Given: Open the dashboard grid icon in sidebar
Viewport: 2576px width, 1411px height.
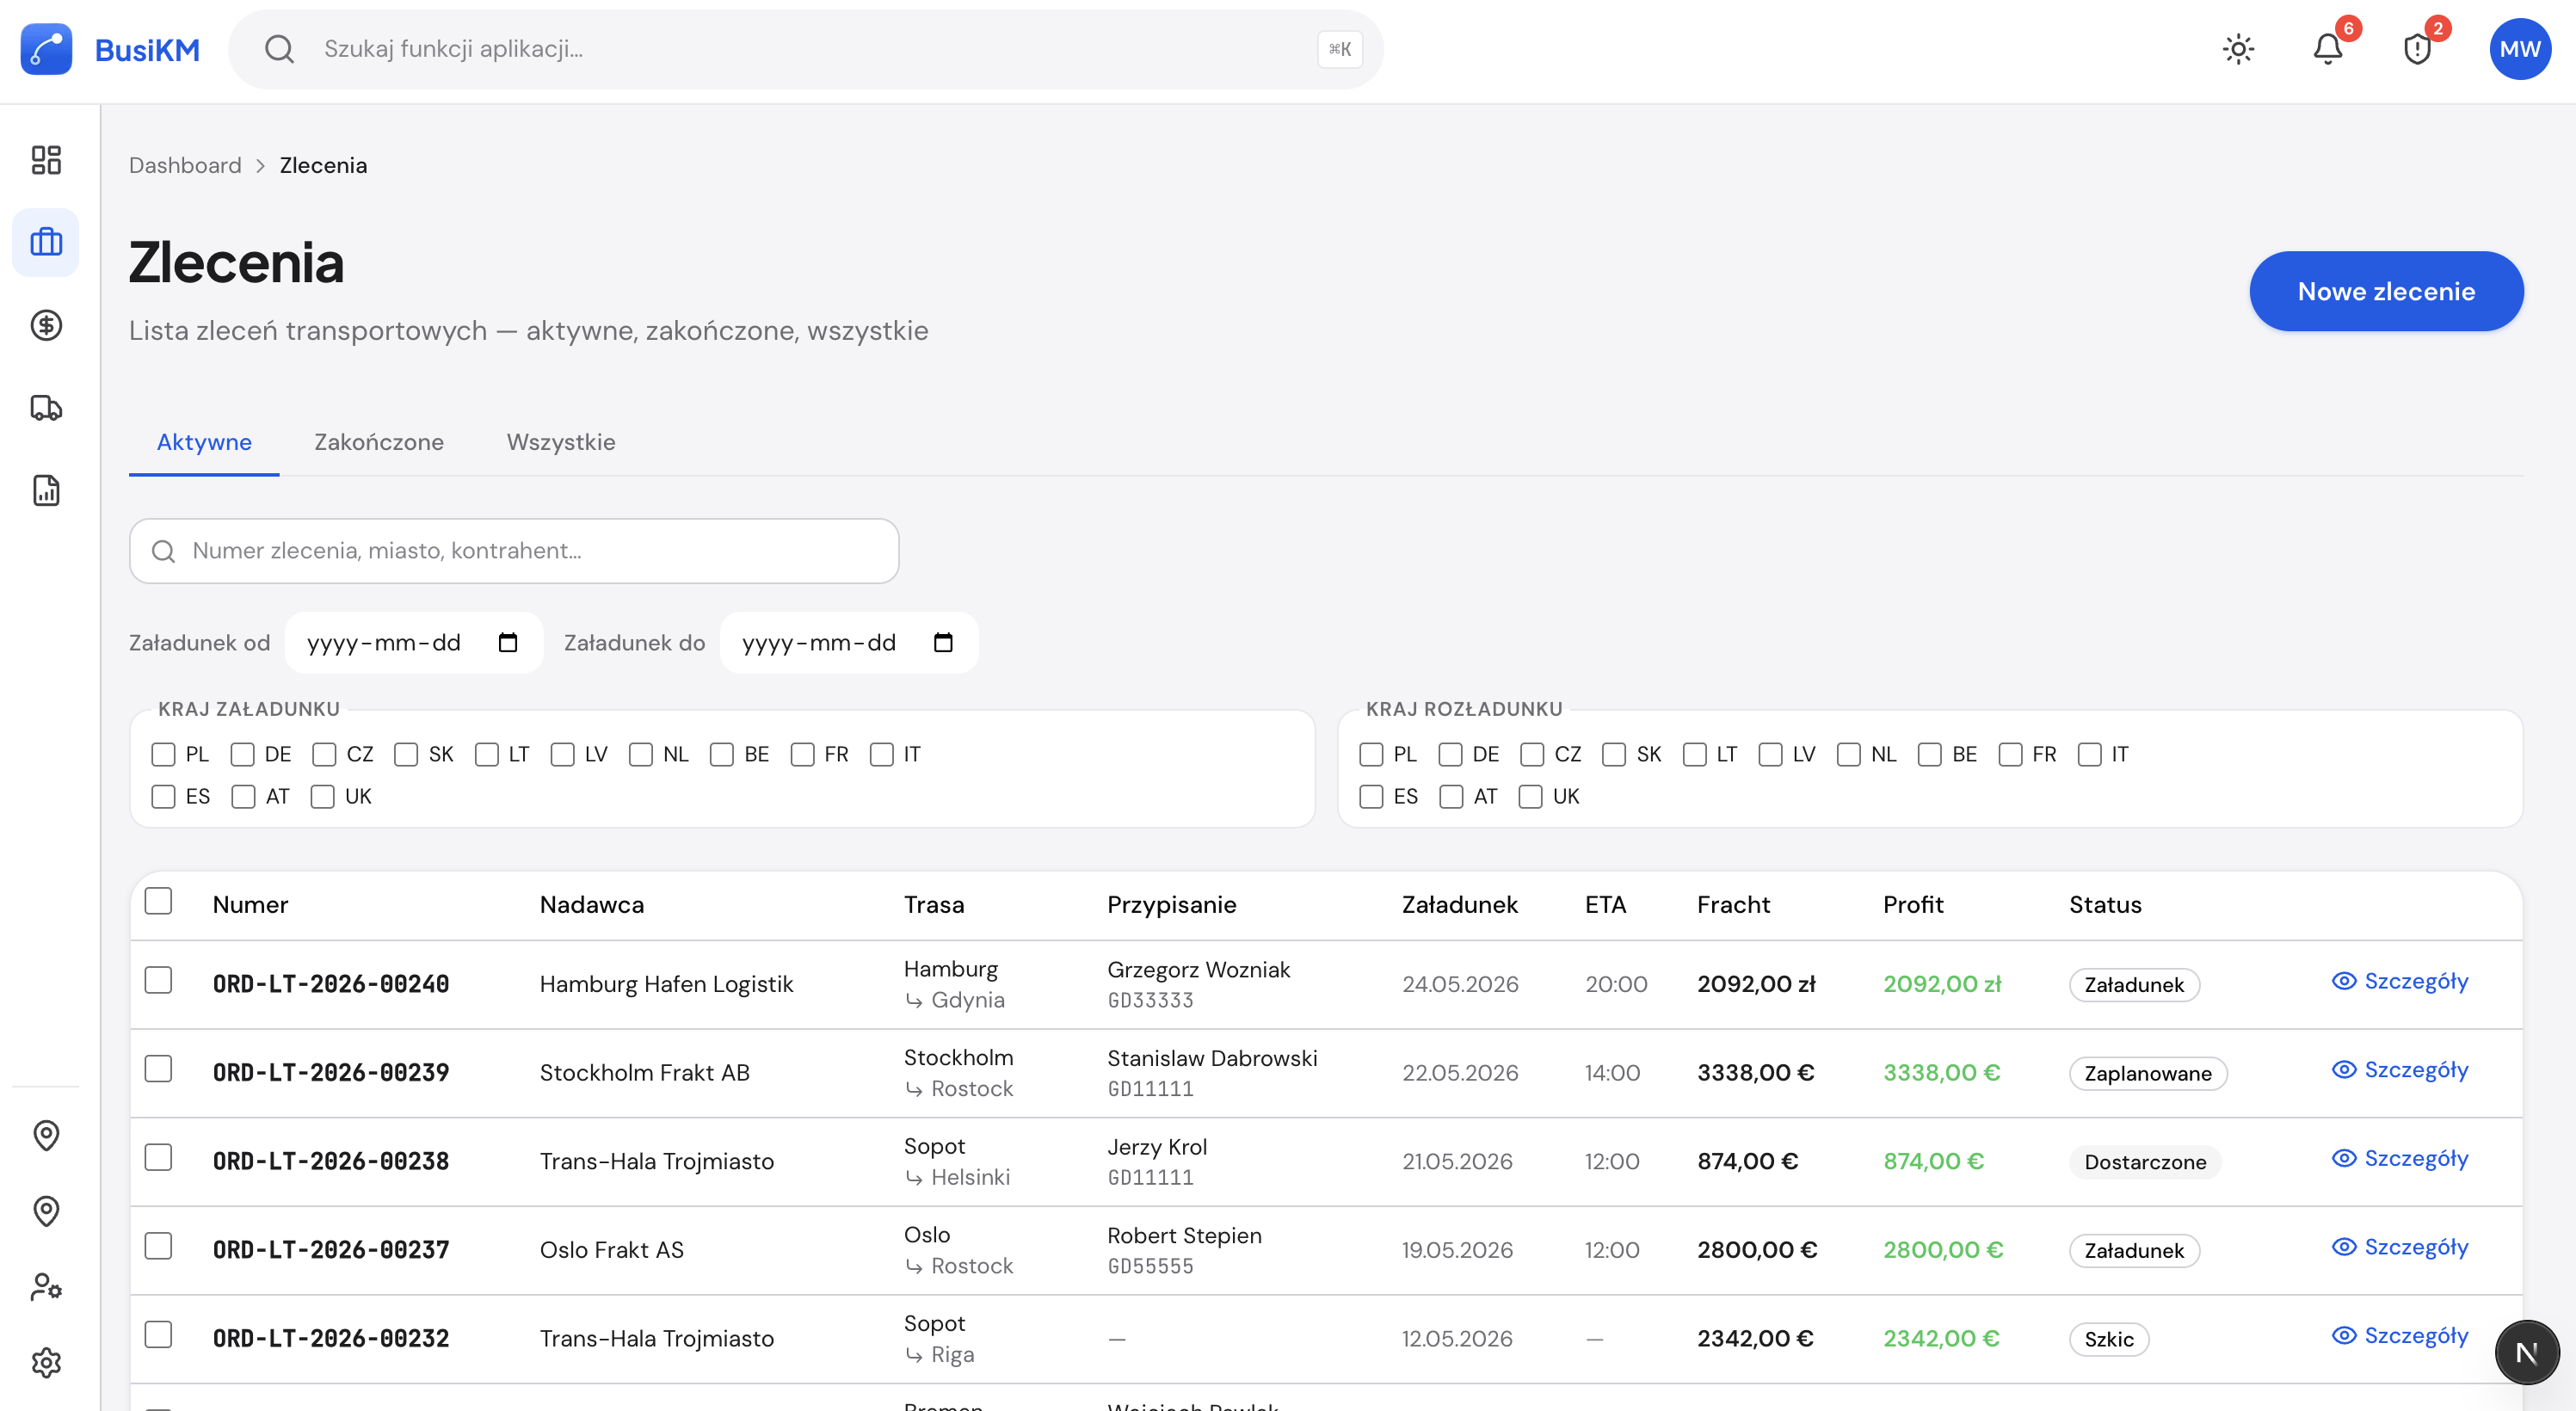Looking at the screenshot, I should click(x=46, y=160).
